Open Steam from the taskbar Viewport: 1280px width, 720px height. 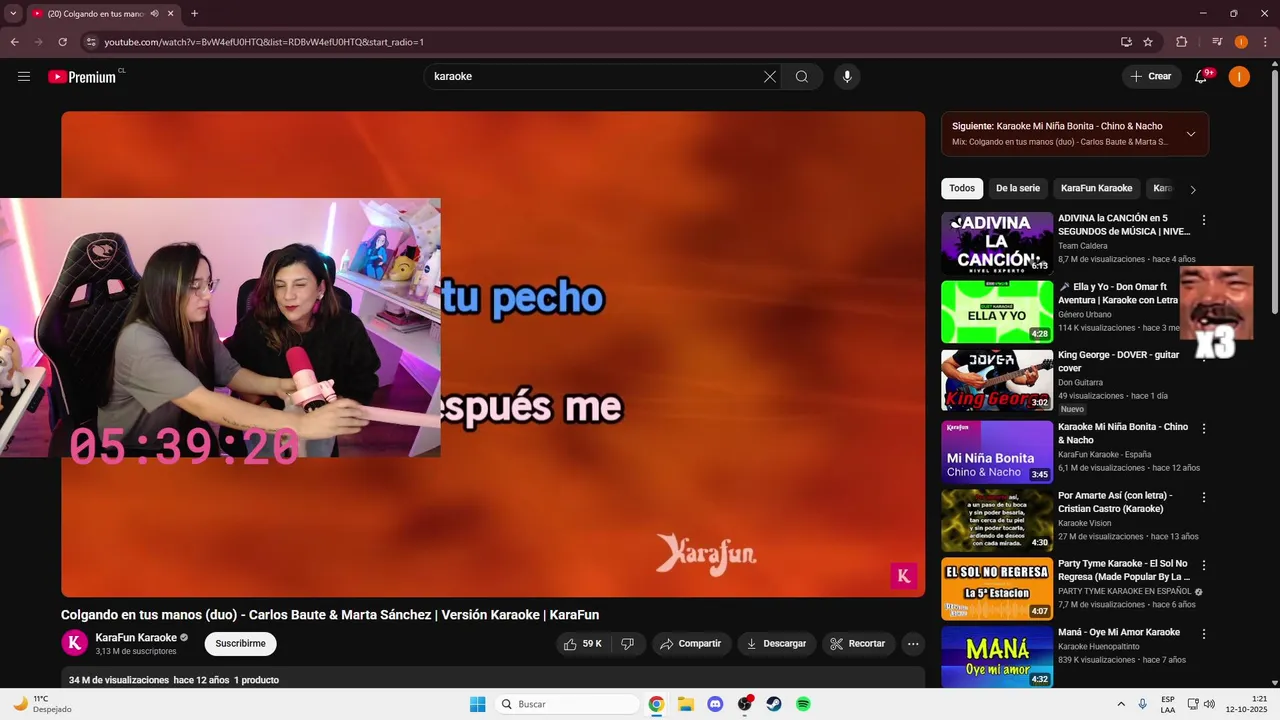(774, 704)
